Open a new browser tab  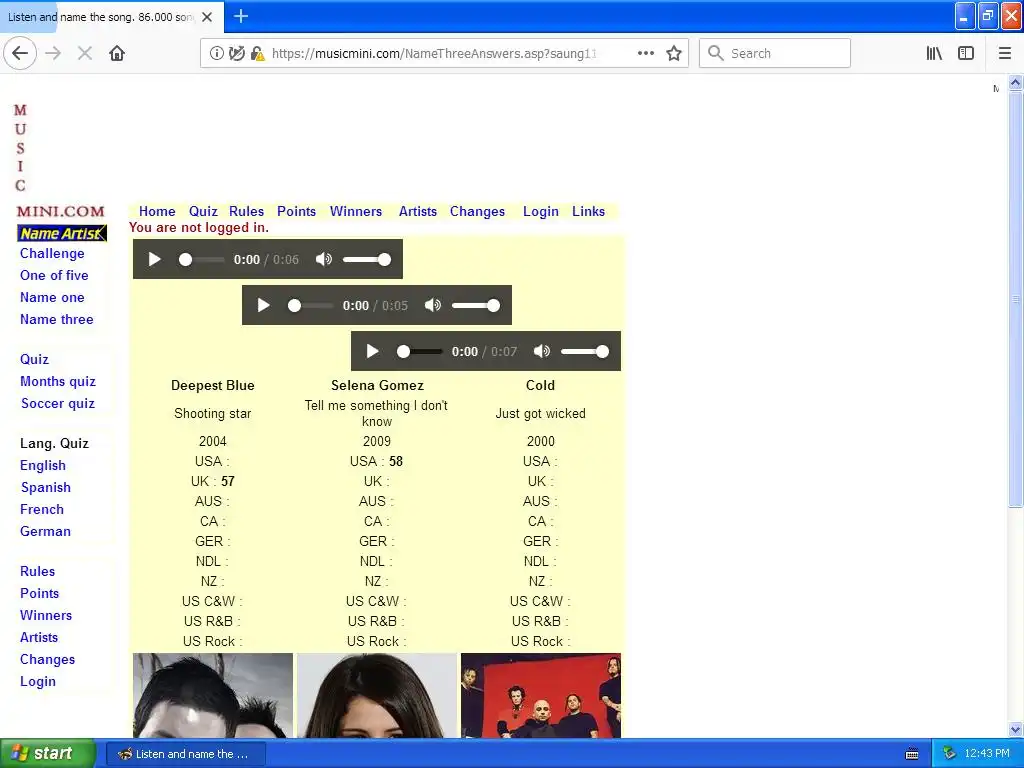pyautogui.click(x=241, y=16)
